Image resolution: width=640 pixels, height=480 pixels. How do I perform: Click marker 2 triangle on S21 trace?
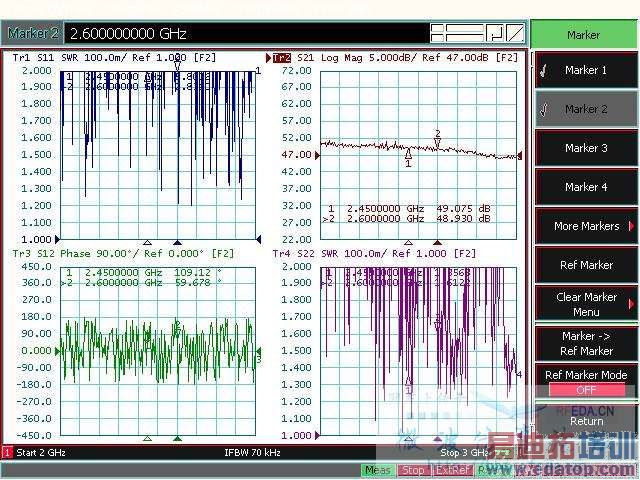coord(437,143)
